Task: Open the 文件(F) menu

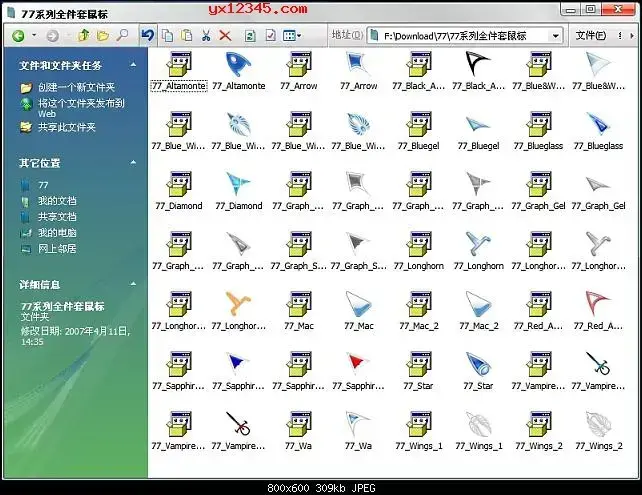Action: click(590, 36)
